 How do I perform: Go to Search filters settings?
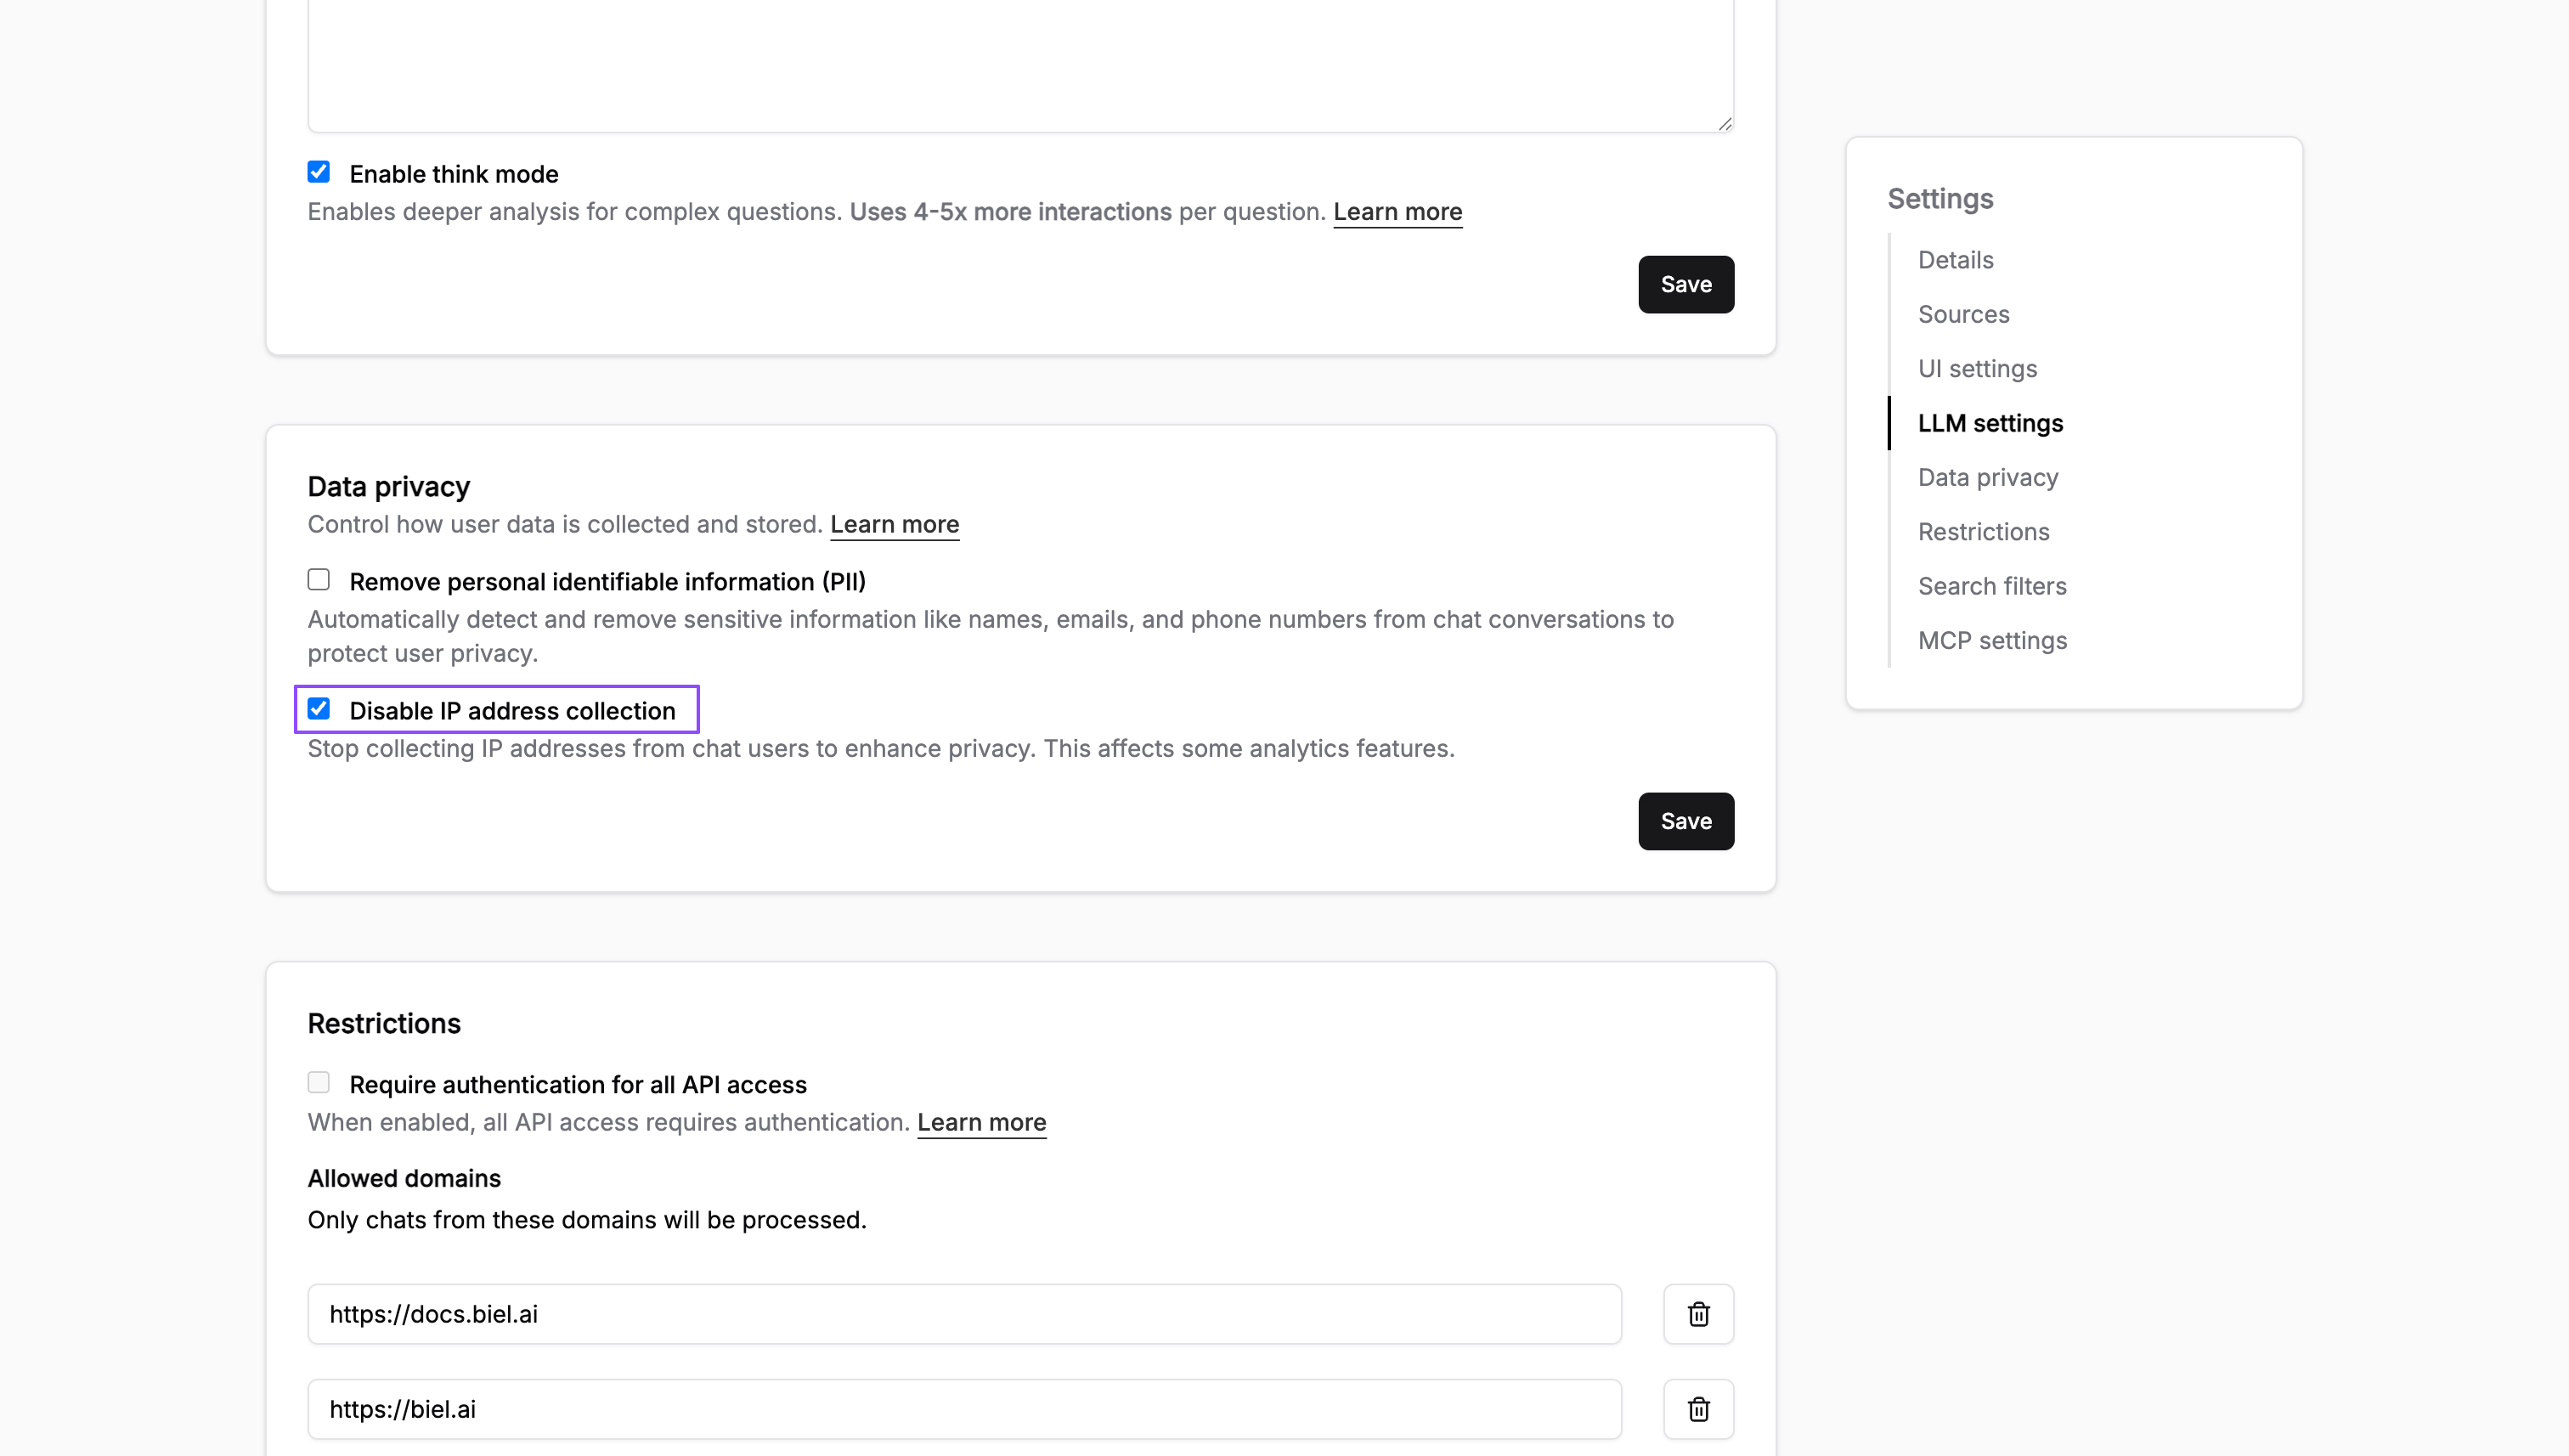[x=1991, y=585]
